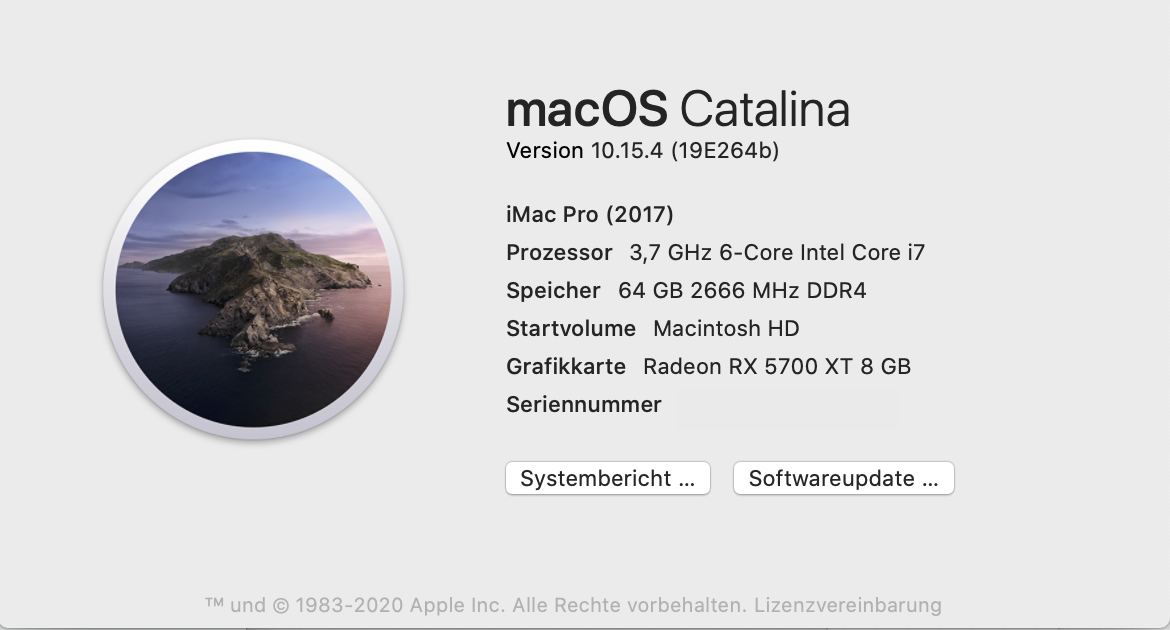Click the Speicher label

[x=553, y=291]
